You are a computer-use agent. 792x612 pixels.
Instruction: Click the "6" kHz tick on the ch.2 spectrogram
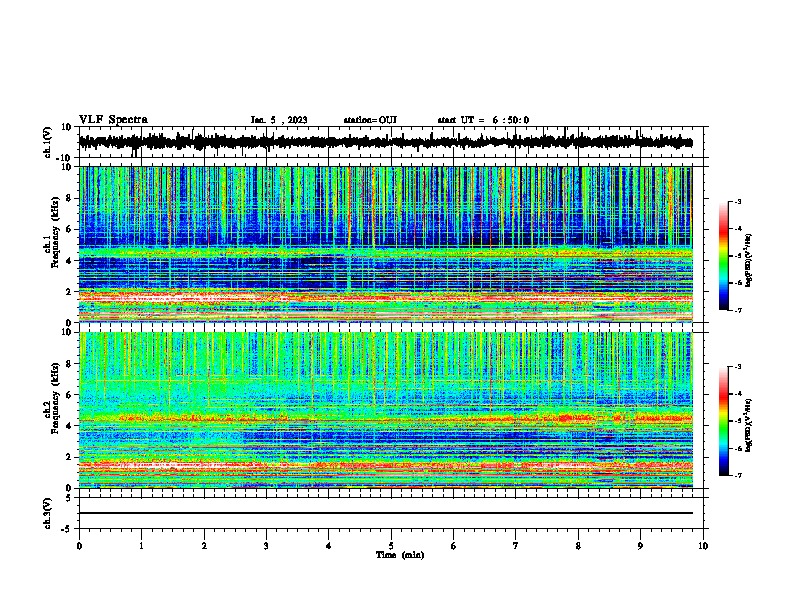[69, 395]
